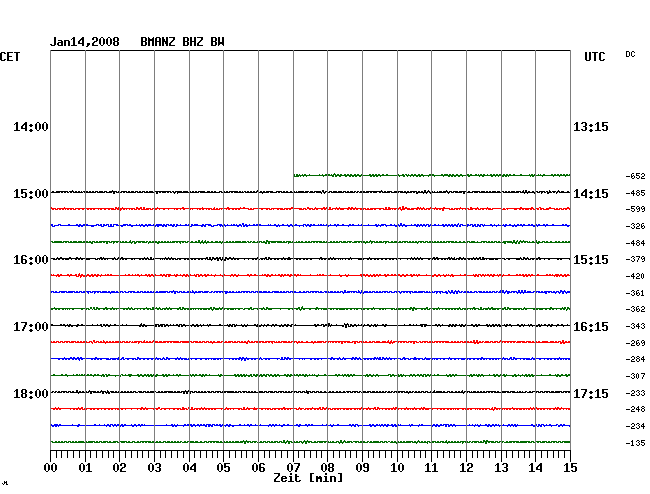
Task: Click the 18:00 CET time label
Action: coord(31,394)
